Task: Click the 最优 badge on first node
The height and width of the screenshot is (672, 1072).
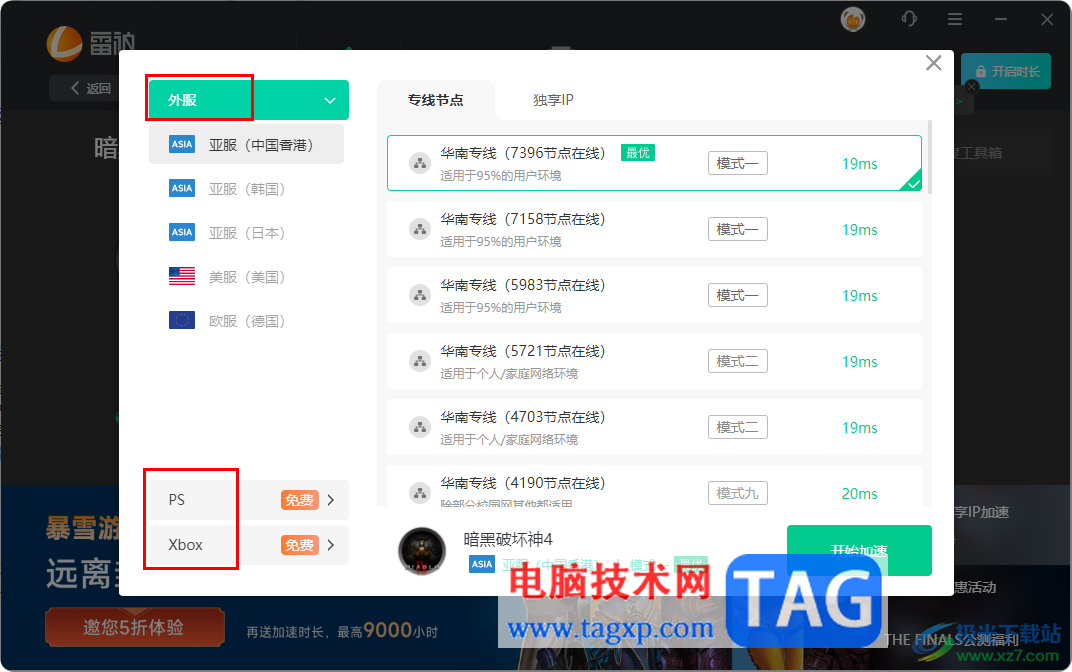Action: click(638, 152)
